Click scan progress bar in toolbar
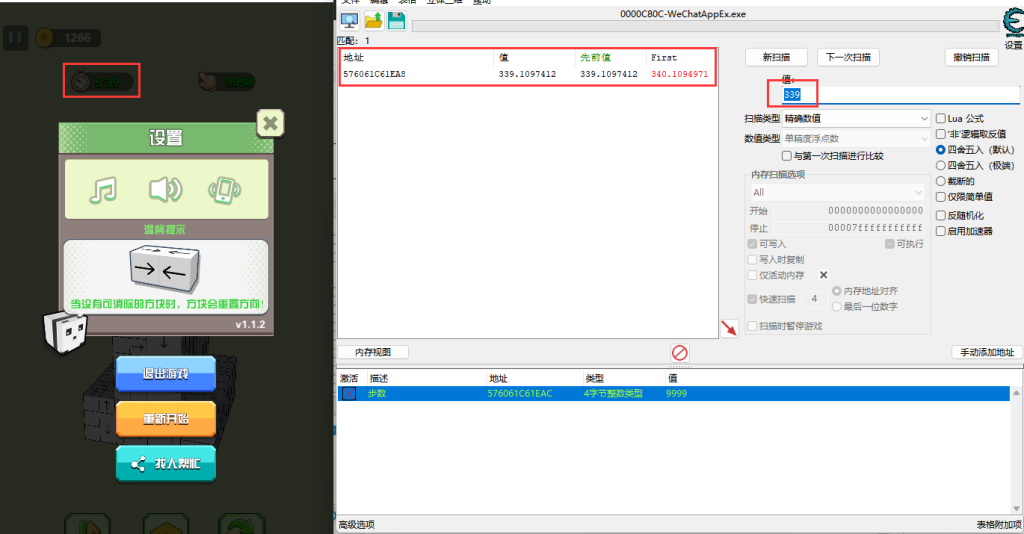 coord(705,26)
